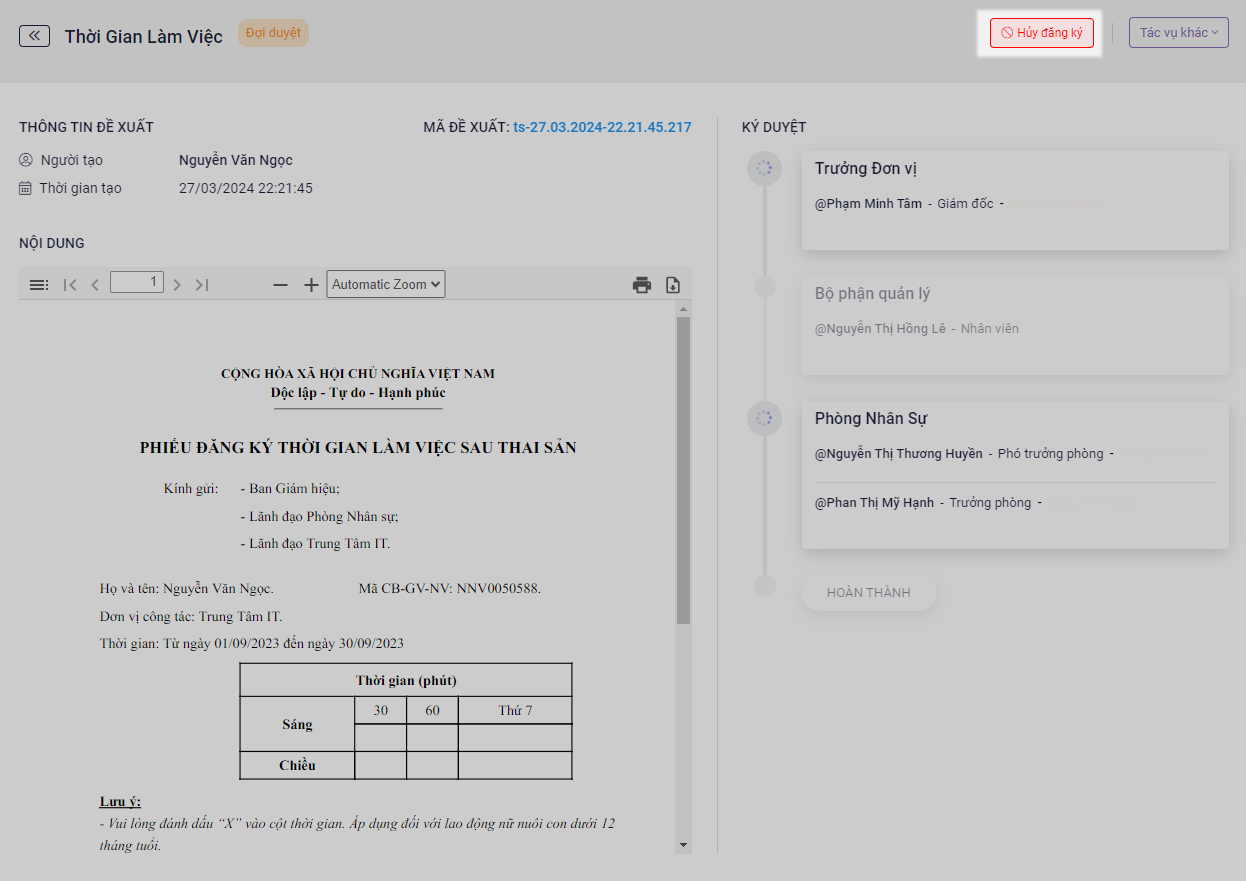Screen dimensions: 1246x881
Task: Go to first page of document
Action: (x=70, y=285)
